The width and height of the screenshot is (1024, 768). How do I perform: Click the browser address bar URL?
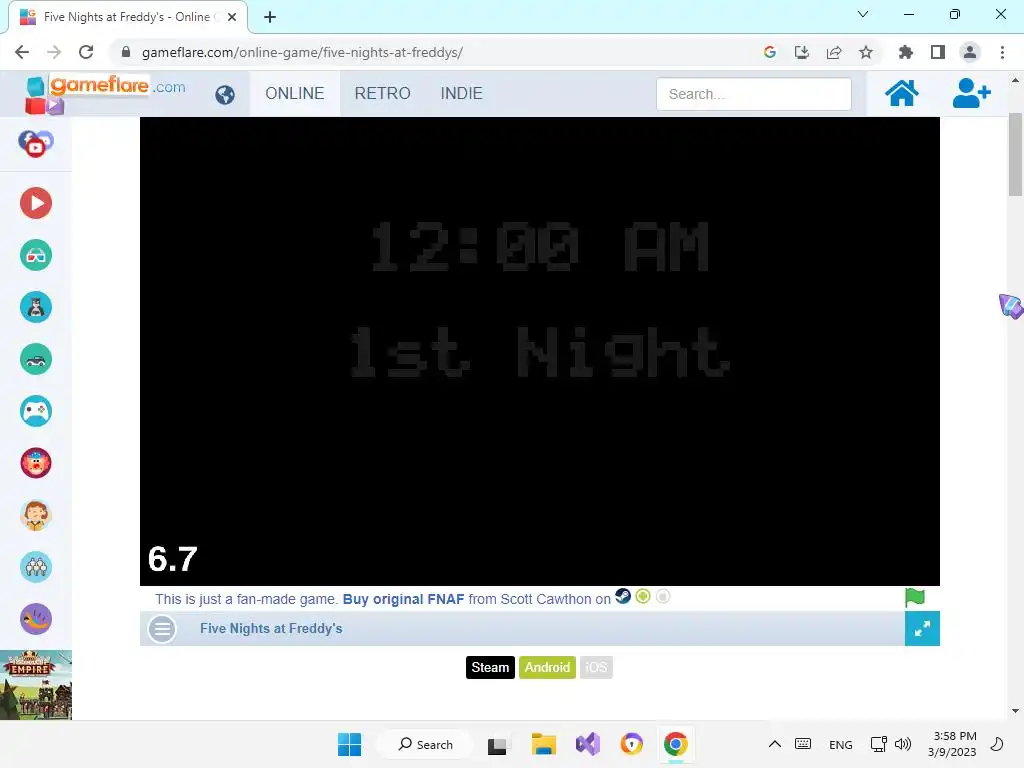click(302, 52)
